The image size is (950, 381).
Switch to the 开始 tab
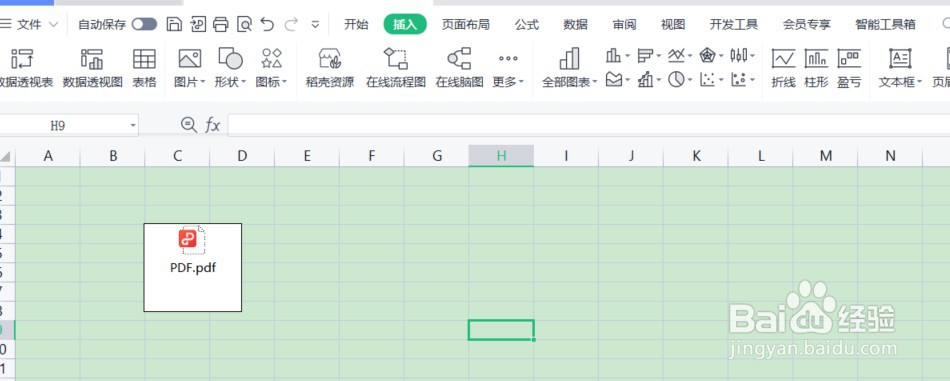(356, 24)
